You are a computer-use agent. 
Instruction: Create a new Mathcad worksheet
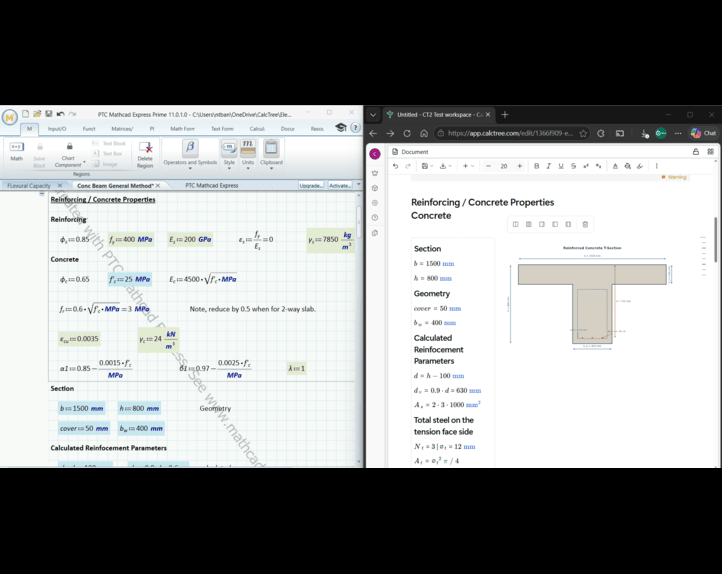click(x=26, y=114)
